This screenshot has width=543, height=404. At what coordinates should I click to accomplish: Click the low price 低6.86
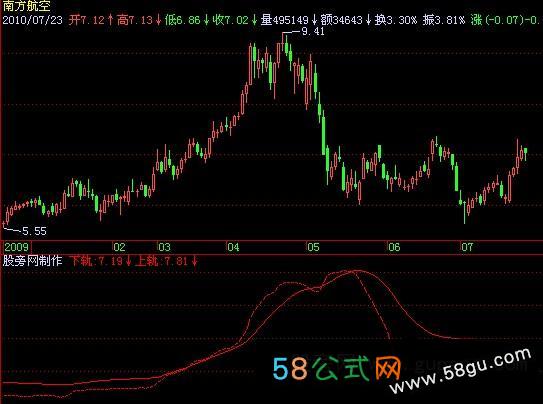click(183, 20)
